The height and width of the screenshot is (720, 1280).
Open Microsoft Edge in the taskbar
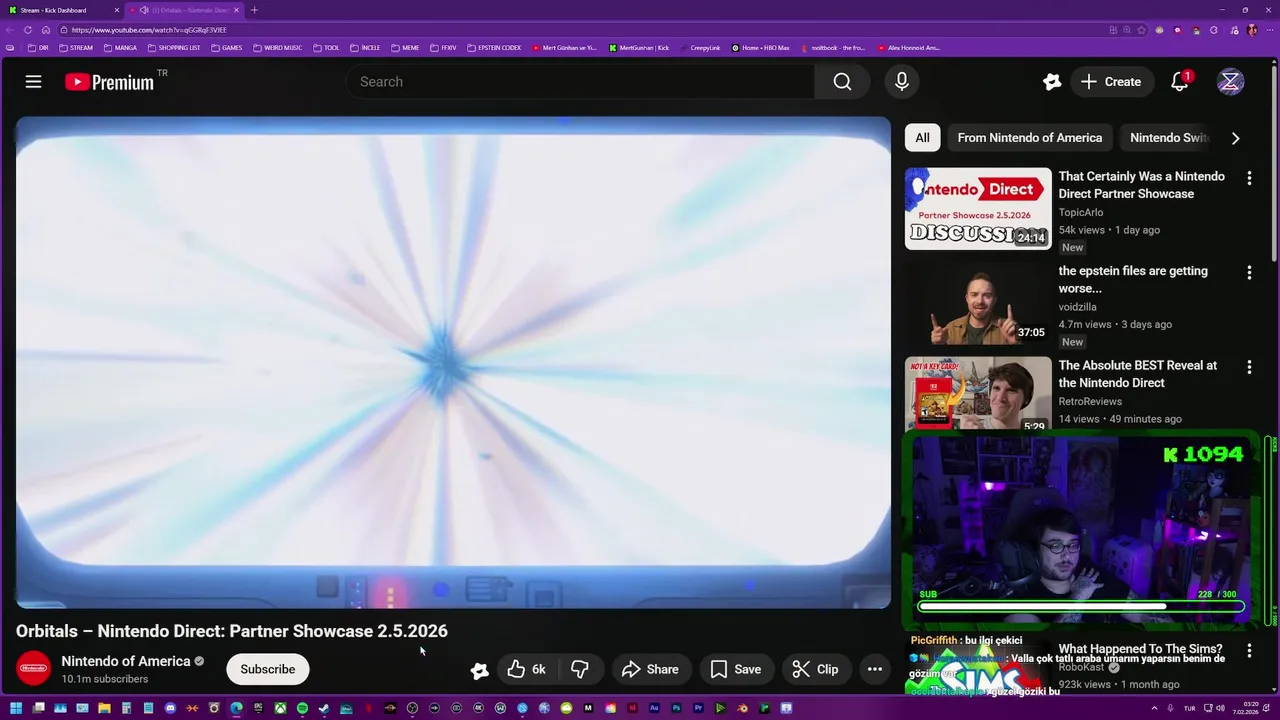point(236,708)
